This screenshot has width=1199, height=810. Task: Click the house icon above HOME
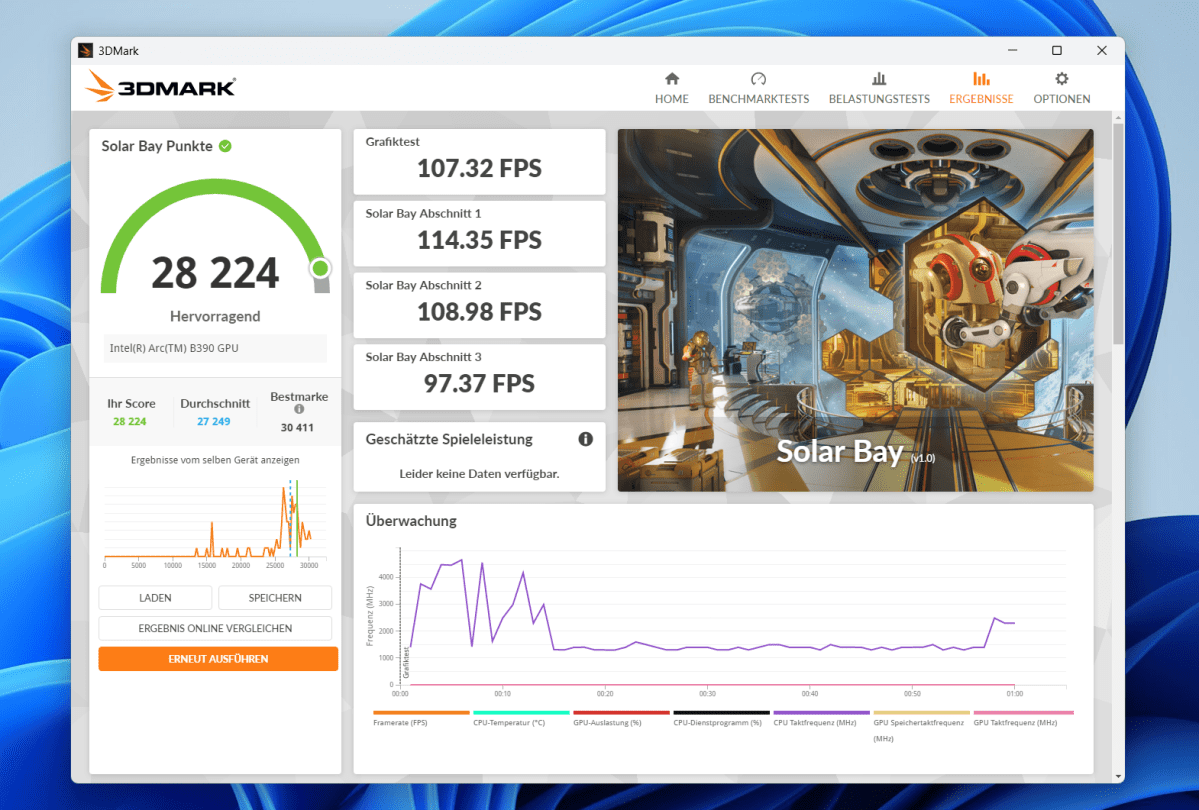coord(671,78)
